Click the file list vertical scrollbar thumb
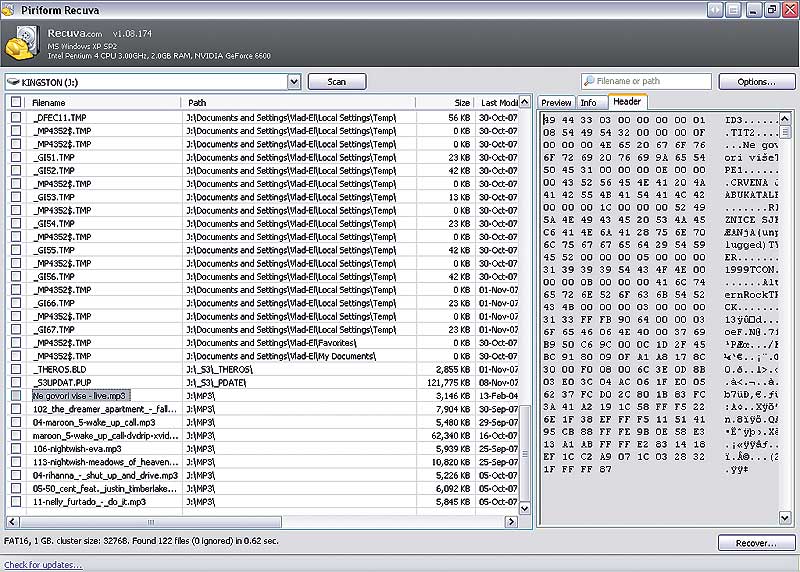Viewport: 800px width, 572px height. [x=524, y=454]
